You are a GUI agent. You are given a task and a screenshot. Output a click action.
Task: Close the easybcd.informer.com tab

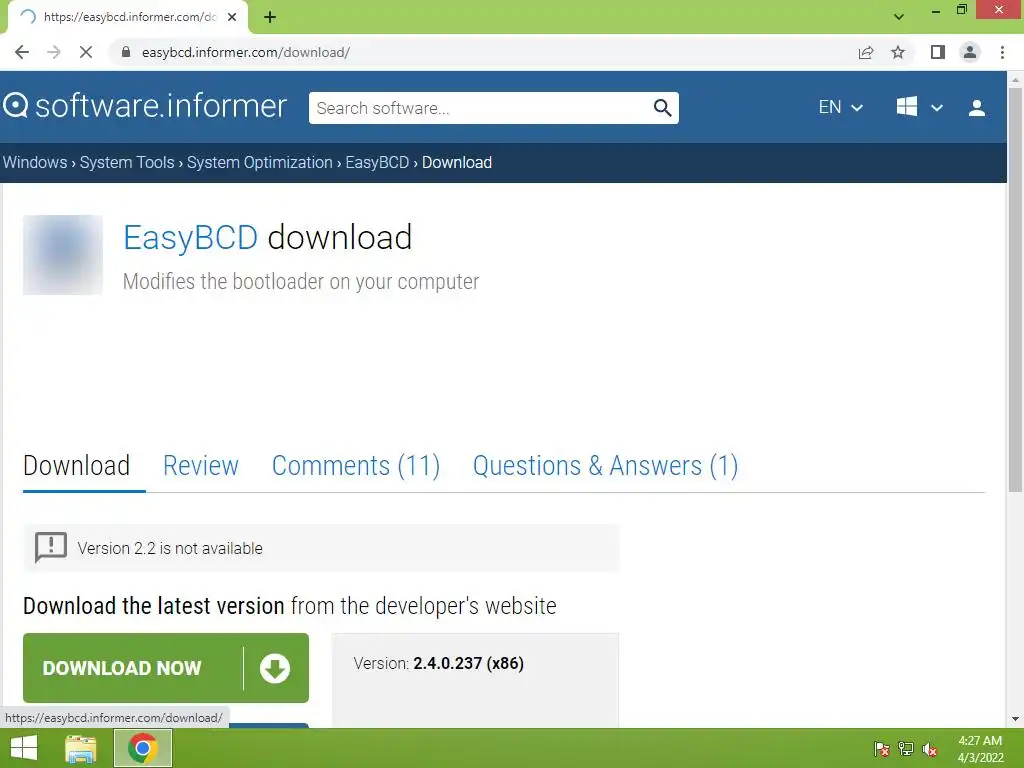pos(232,17)
